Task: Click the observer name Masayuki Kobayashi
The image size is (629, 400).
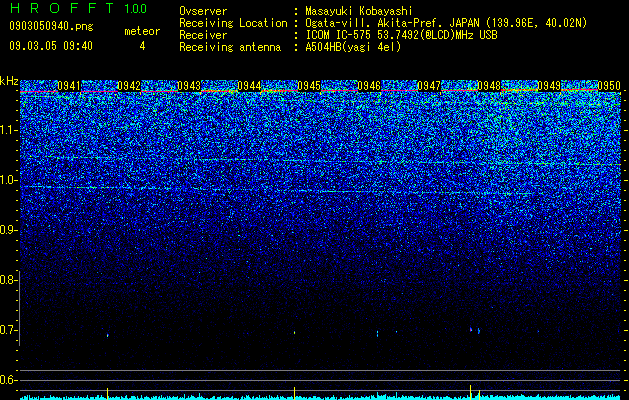Action: 359,11
